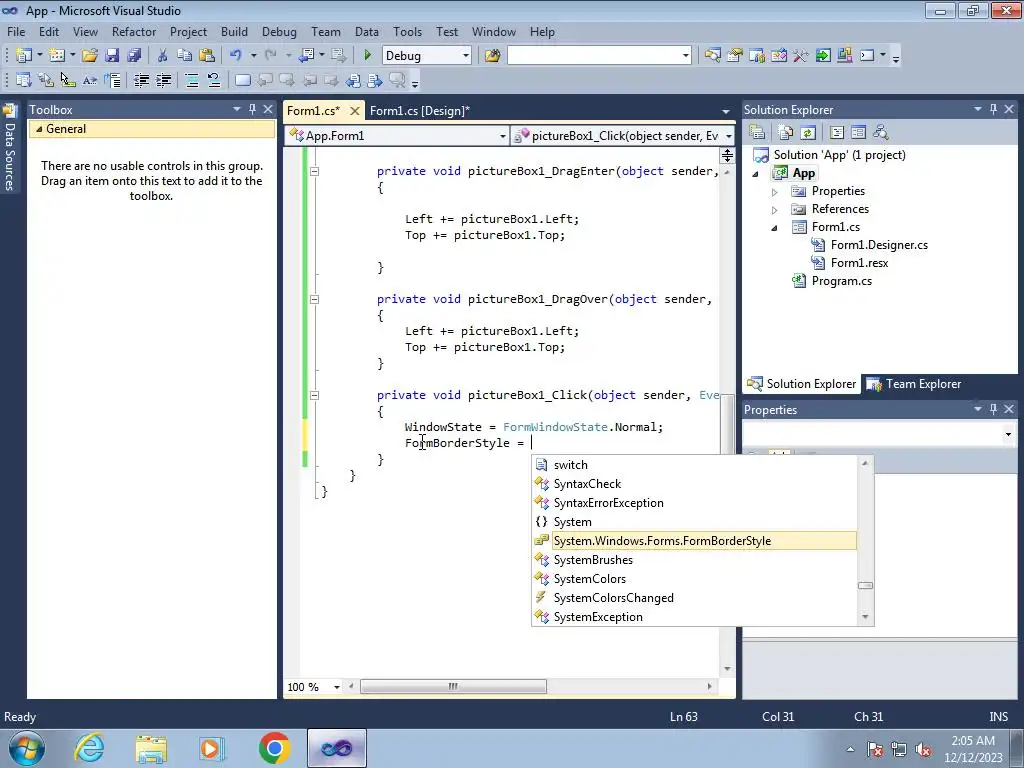Viewport: 1024px width, 768px height.
Task: Click the editor horizontal scrollbar thumb
Action: pos(453,686)
